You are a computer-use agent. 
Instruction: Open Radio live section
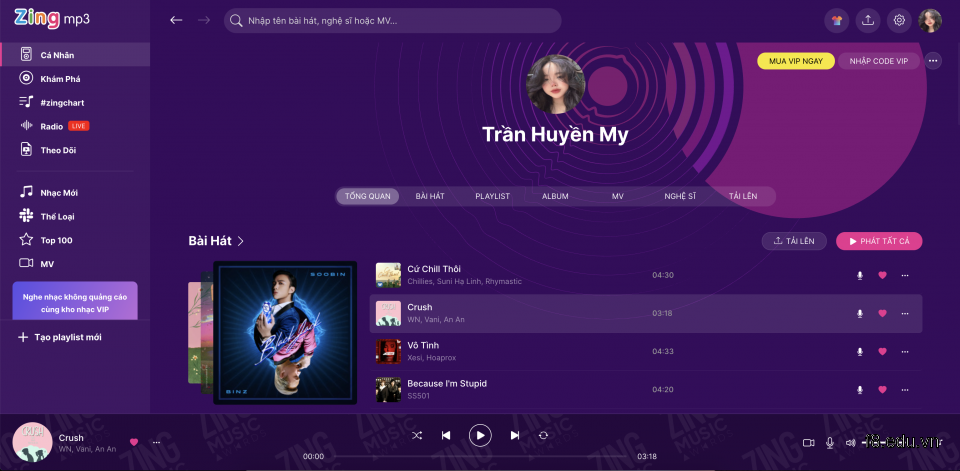[75, 126]
